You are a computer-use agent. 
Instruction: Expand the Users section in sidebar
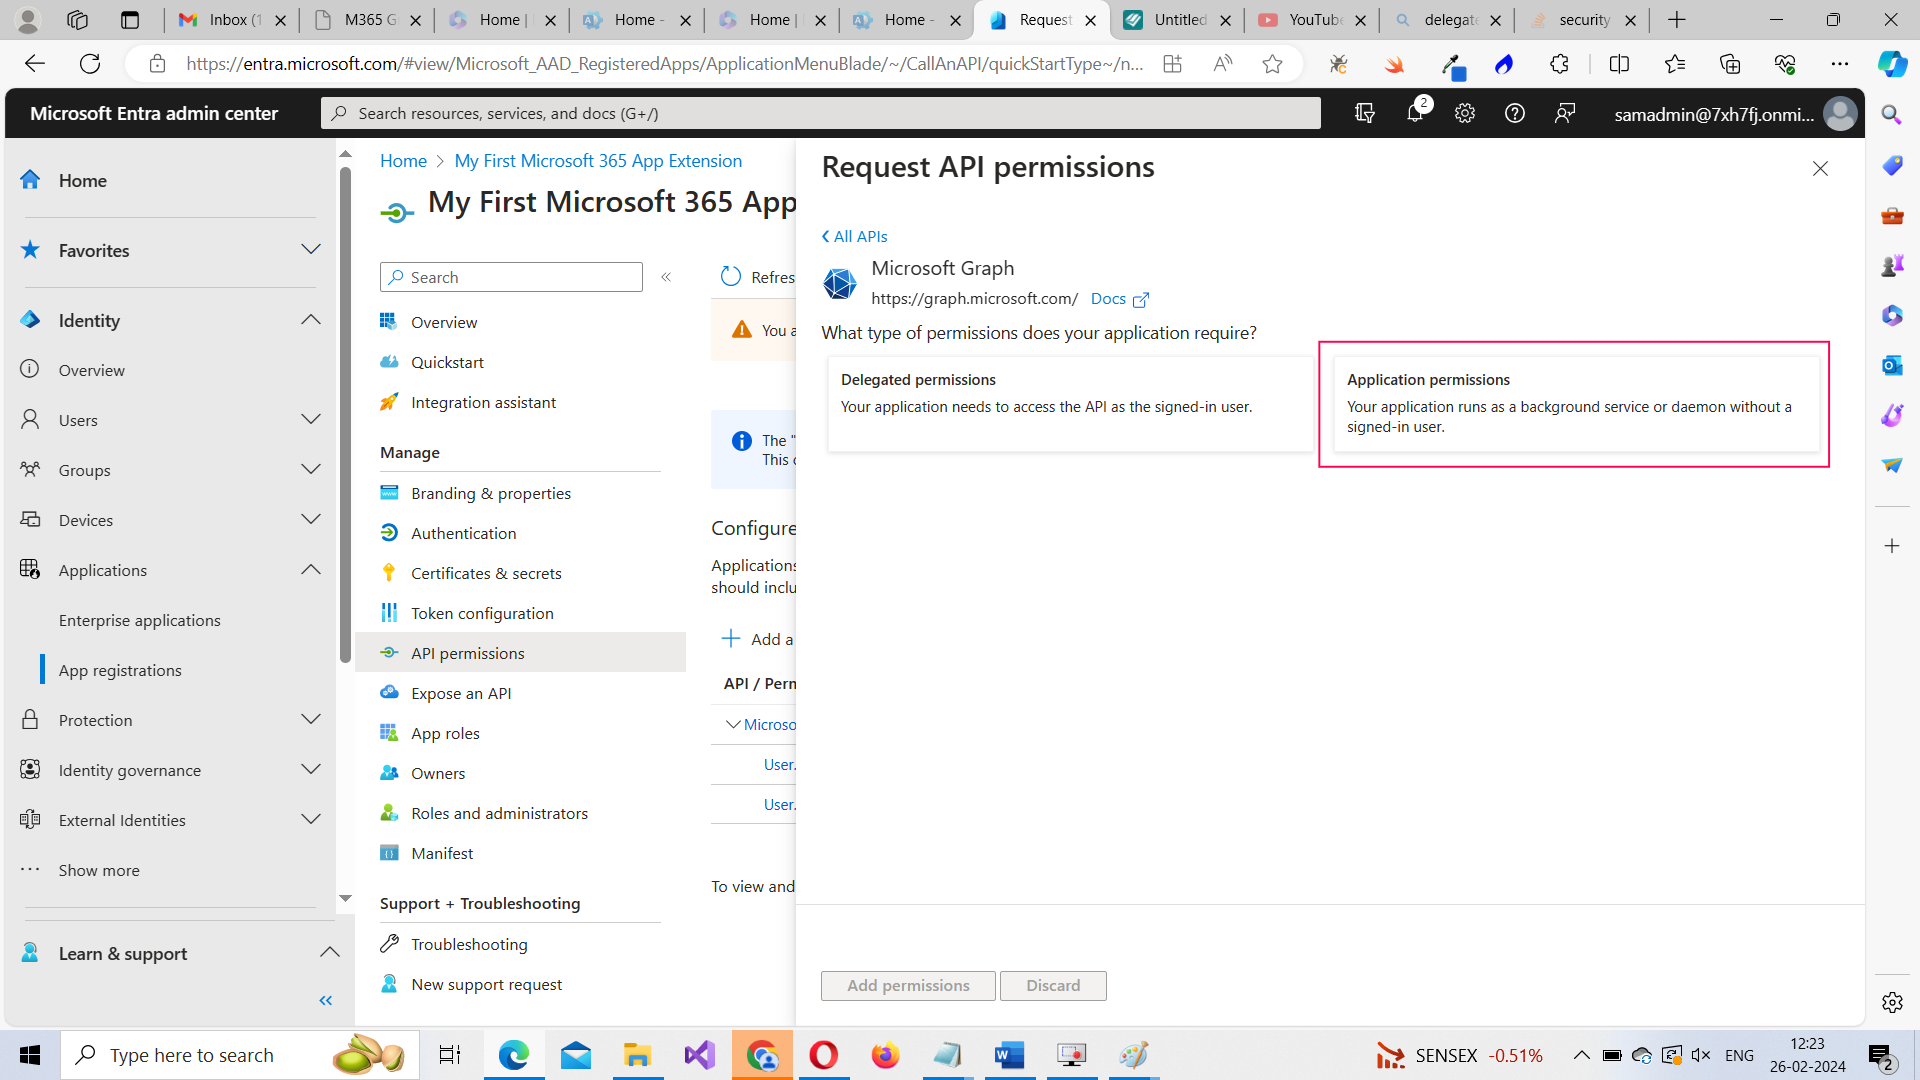(311, 419)
